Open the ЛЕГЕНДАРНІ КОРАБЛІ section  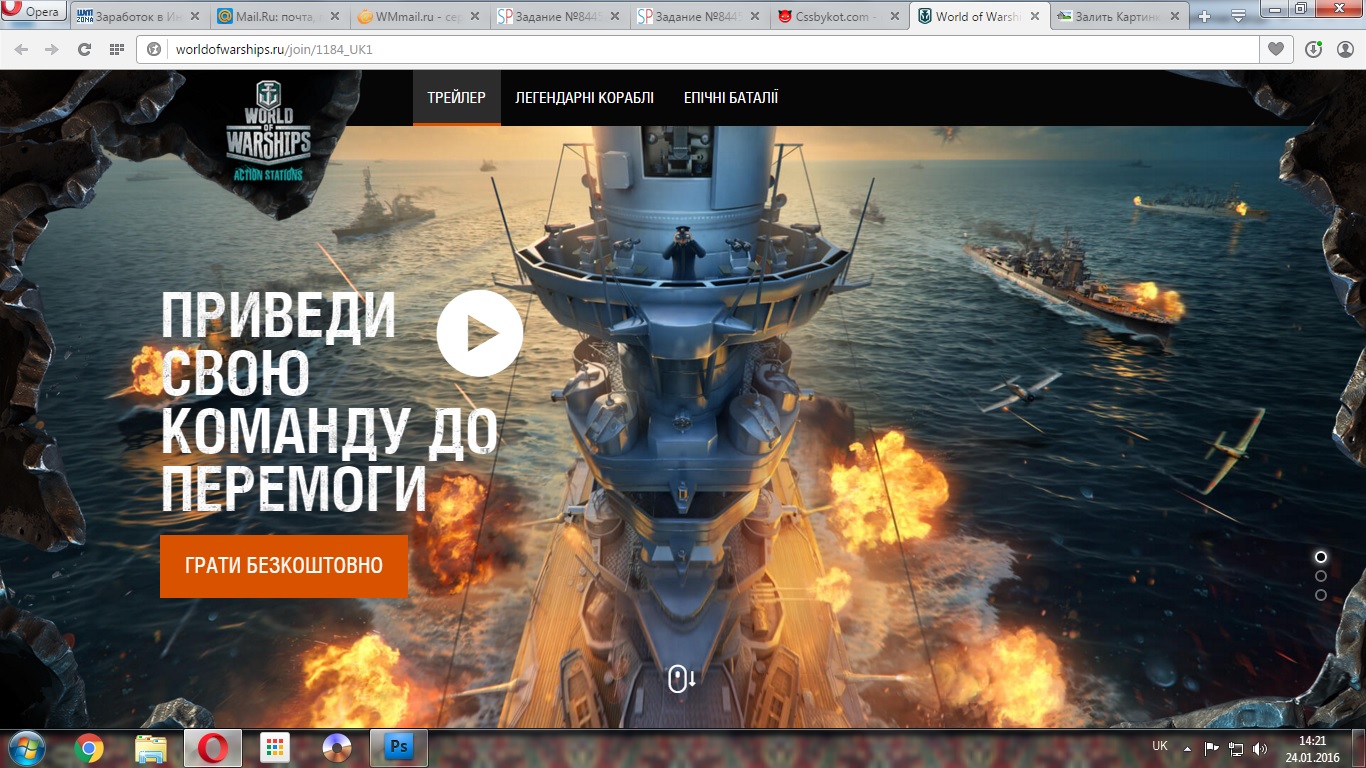coord(584,98)
